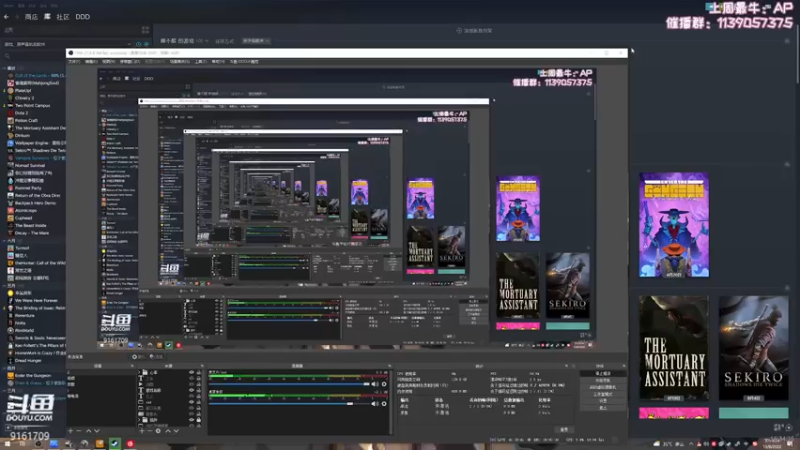Open the last OBS menu bar item
Screen dimensions: 800x450
pyautogui.click(x=244, y=62)
